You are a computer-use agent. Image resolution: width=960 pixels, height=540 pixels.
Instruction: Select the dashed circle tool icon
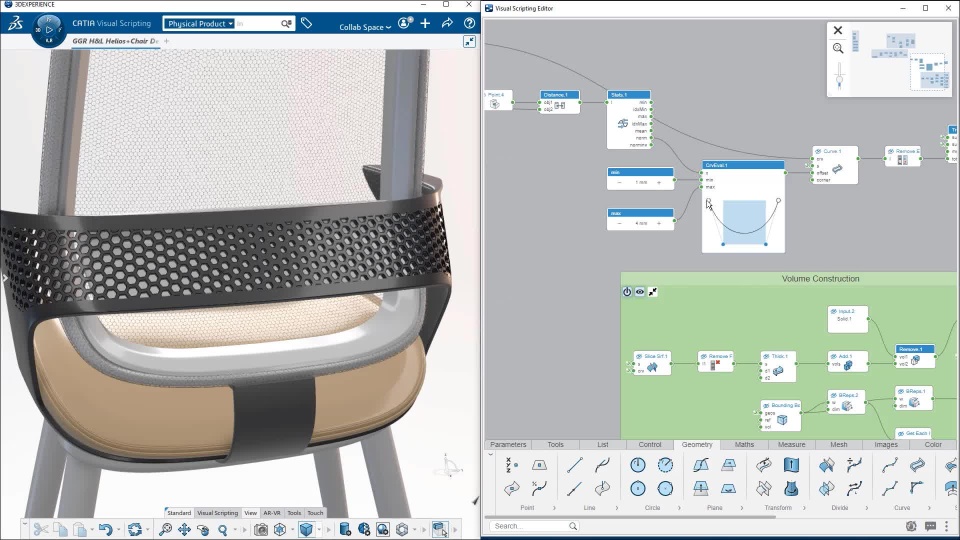(666, 465)
